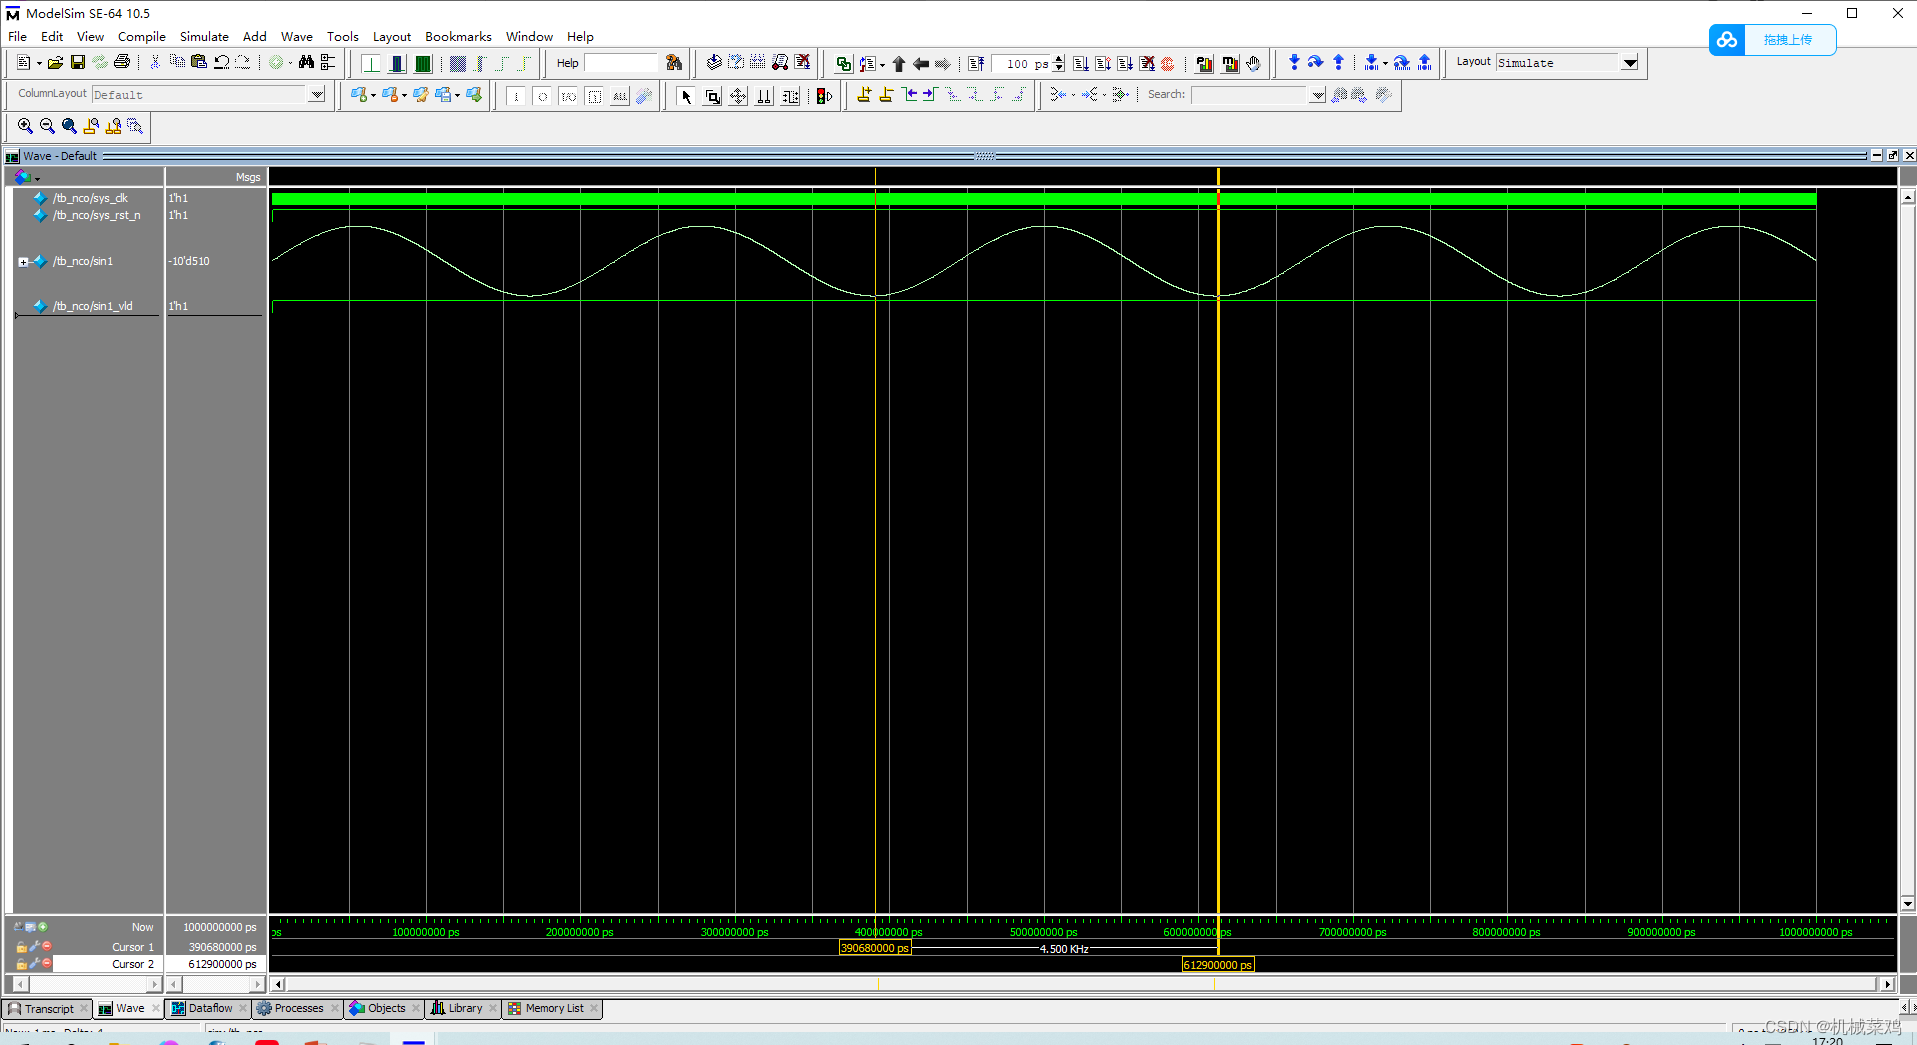Click the 拖拽上传 upload button
The width and height of the screenshot is (1917, 1045).
(x=1789, y=40)
